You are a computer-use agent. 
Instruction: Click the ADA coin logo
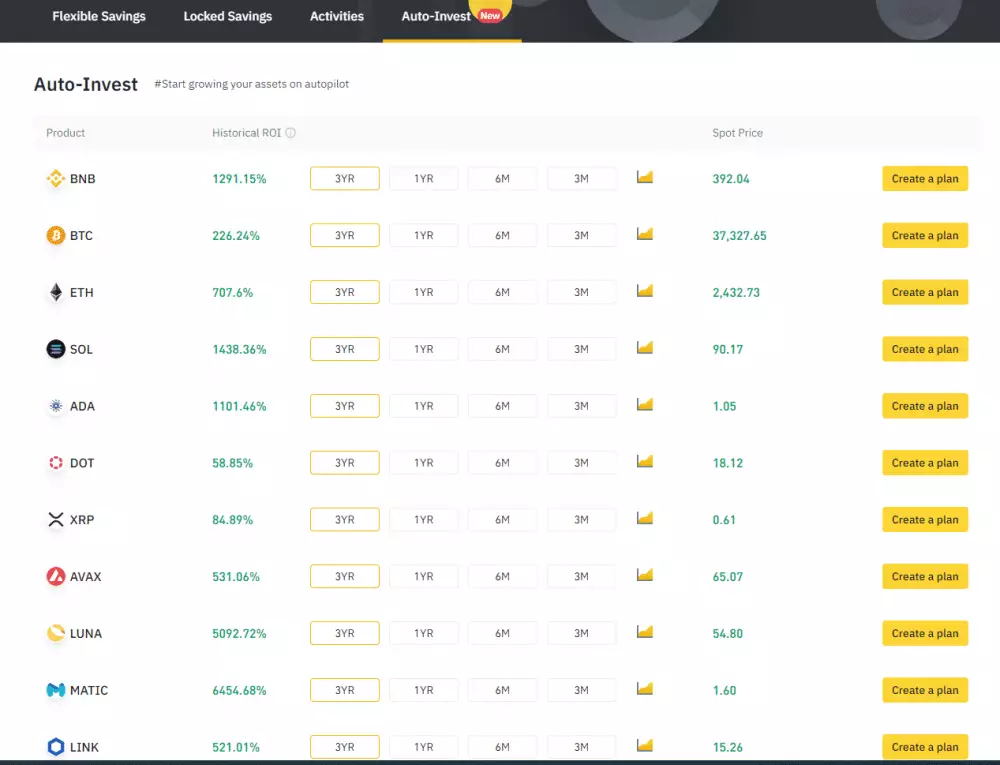55,406
